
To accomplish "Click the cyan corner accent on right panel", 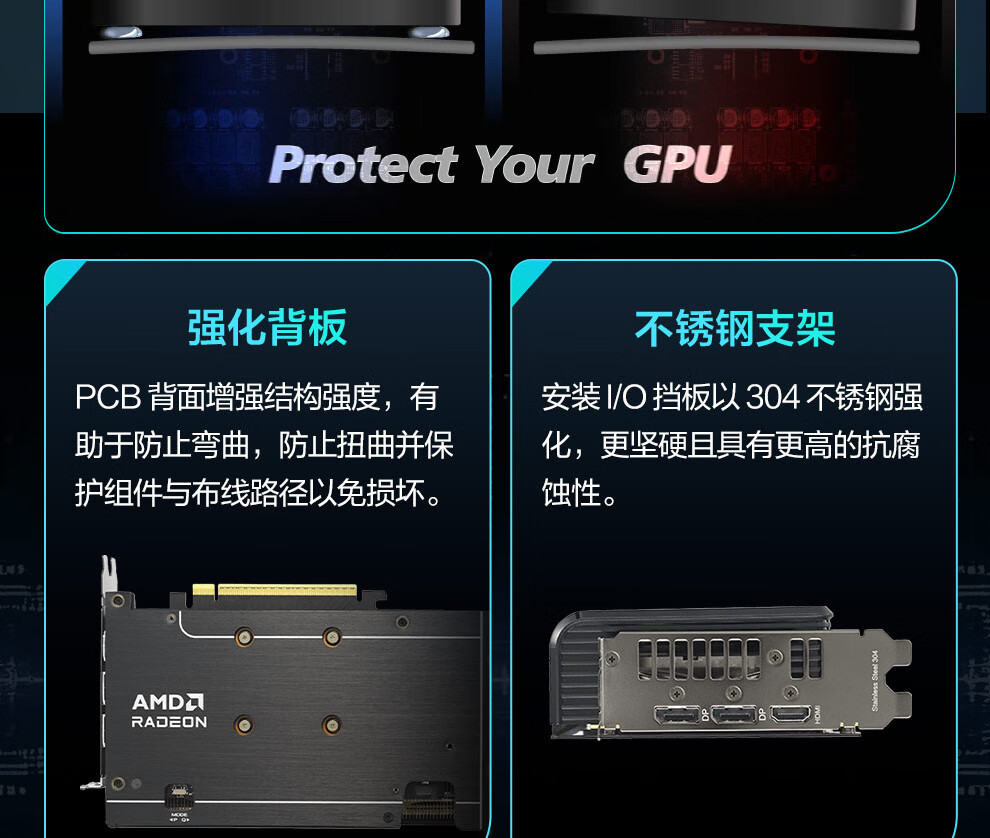I will pyautogui.click(x=531, y=282).
